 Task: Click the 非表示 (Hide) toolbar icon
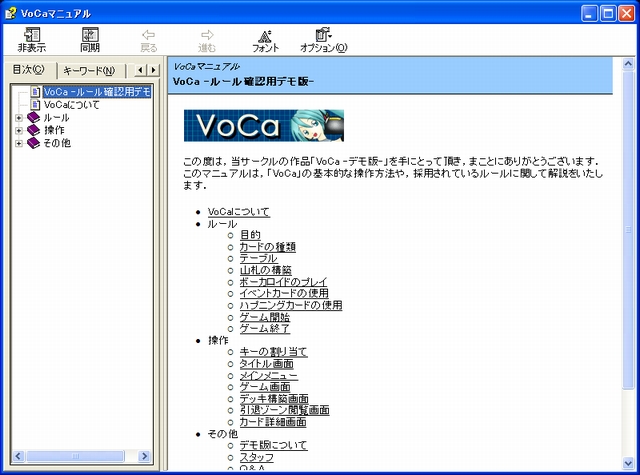point(32,35)
